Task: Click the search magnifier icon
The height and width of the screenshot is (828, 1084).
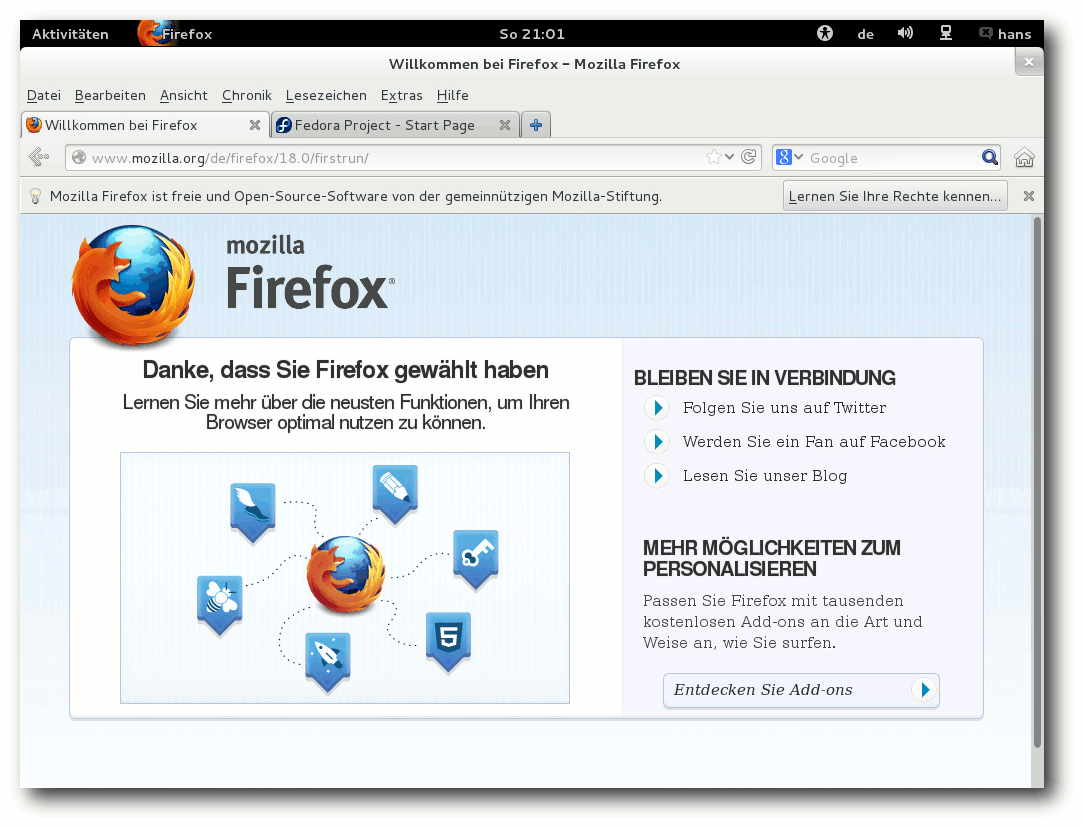Action: [990, 158]
